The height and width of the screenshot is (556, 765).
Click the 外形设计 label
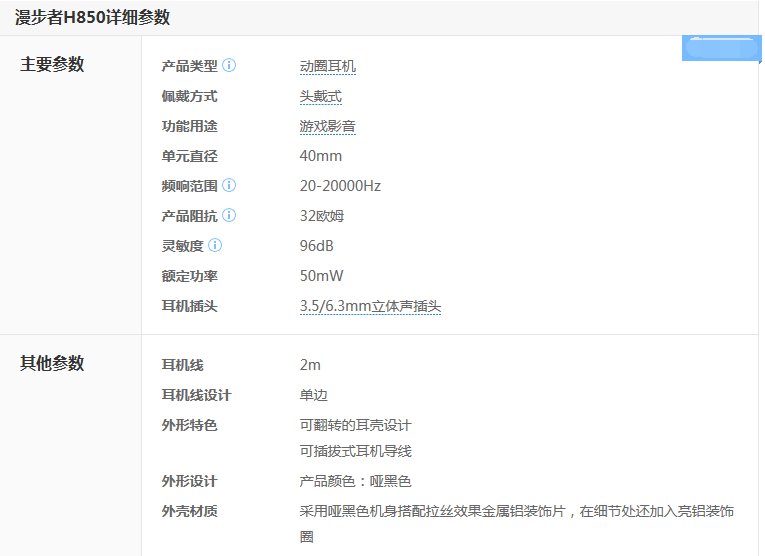tap(189, 481)
